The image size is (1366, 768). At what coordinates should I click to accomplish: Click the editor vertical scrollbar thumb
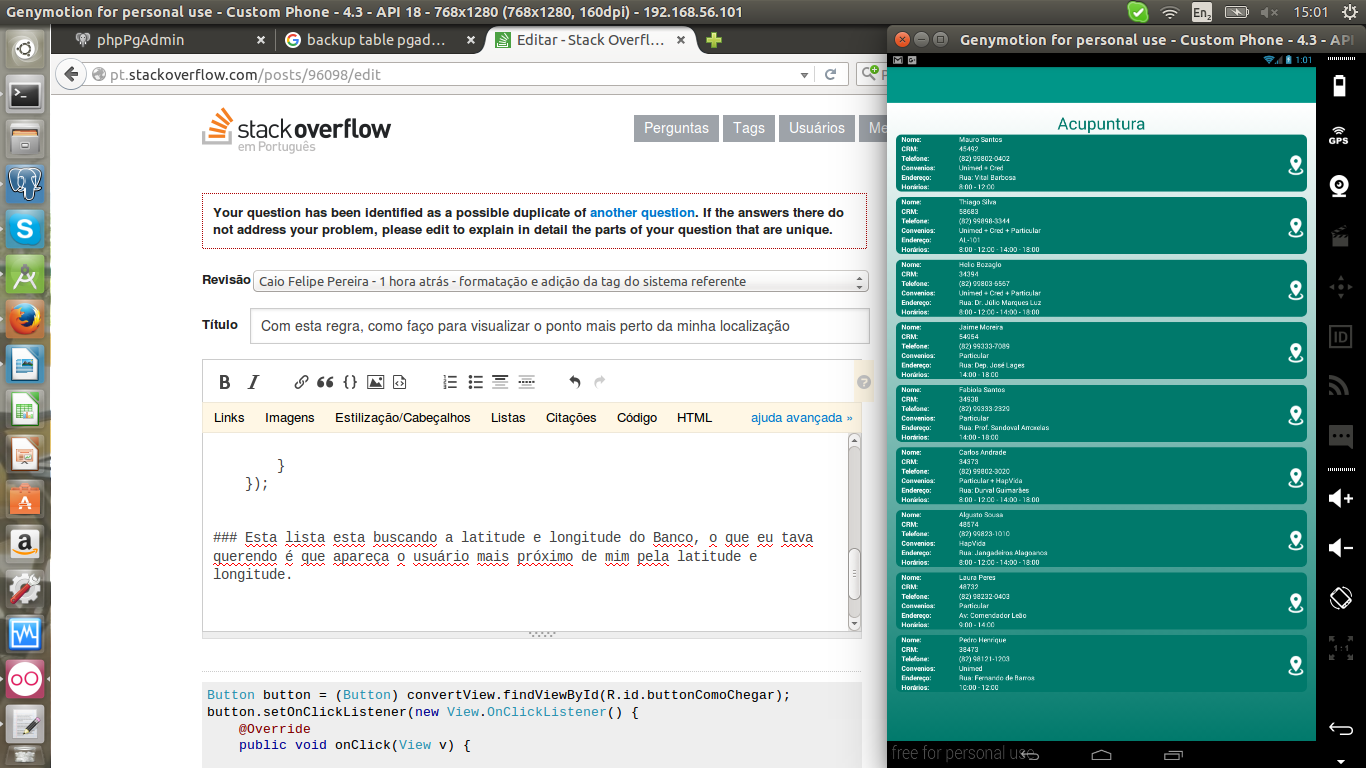click(x=854, y=573)
